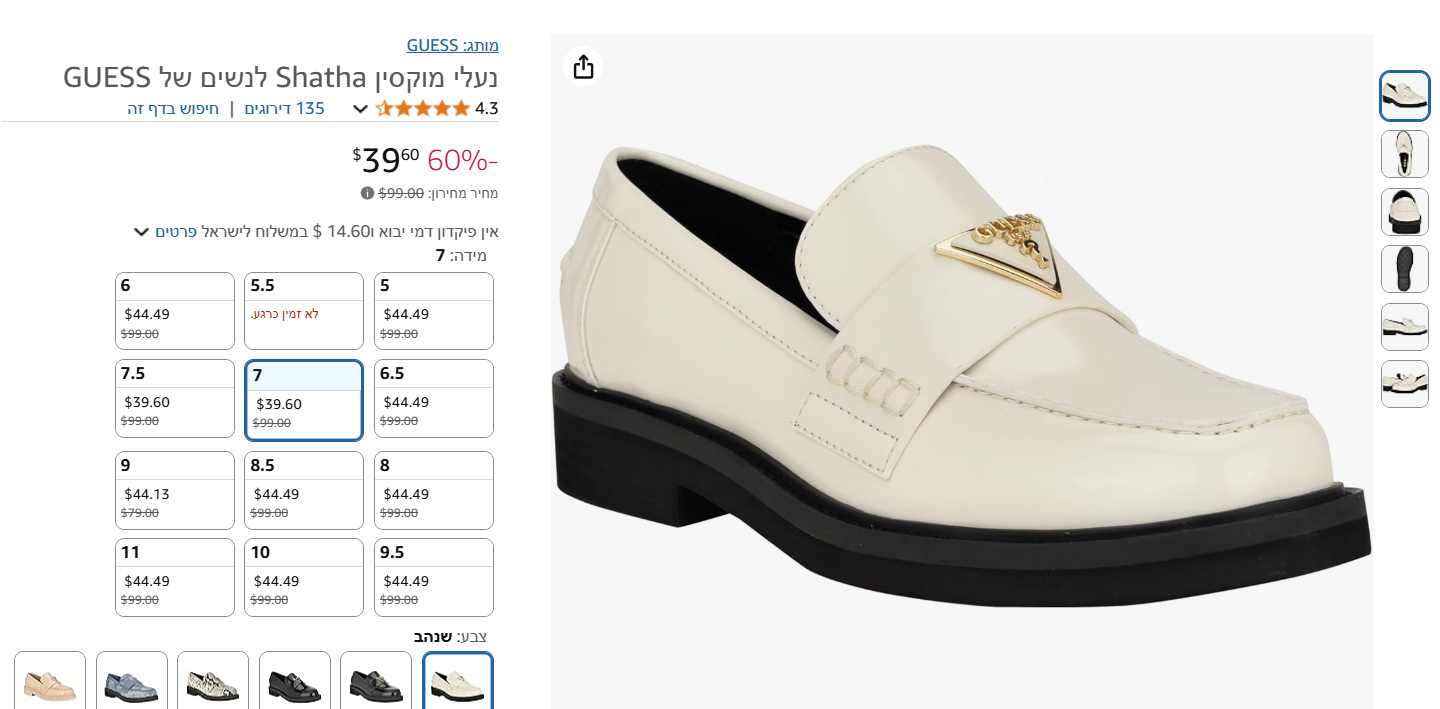
Task: Select size 7.5 at $39.60
Action: (175, 398)
